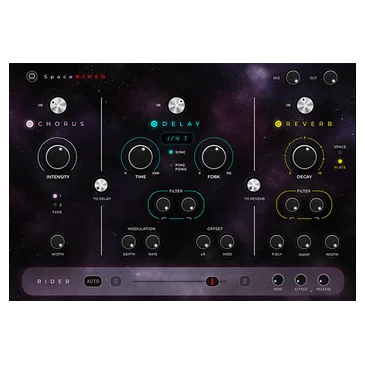Click the Delay FDBK knob
Image resolution: width=365 pixels, height=365 pixels.
click(x=214, y=157)
